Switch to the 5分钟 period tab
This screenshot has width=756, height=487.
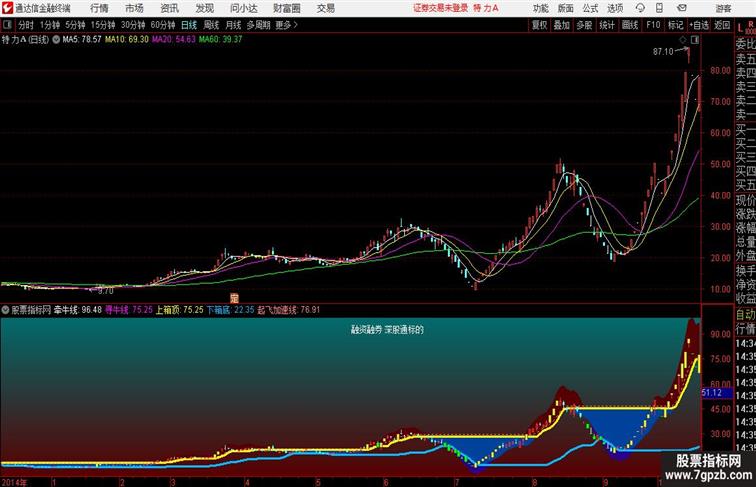tap(75, 25)
